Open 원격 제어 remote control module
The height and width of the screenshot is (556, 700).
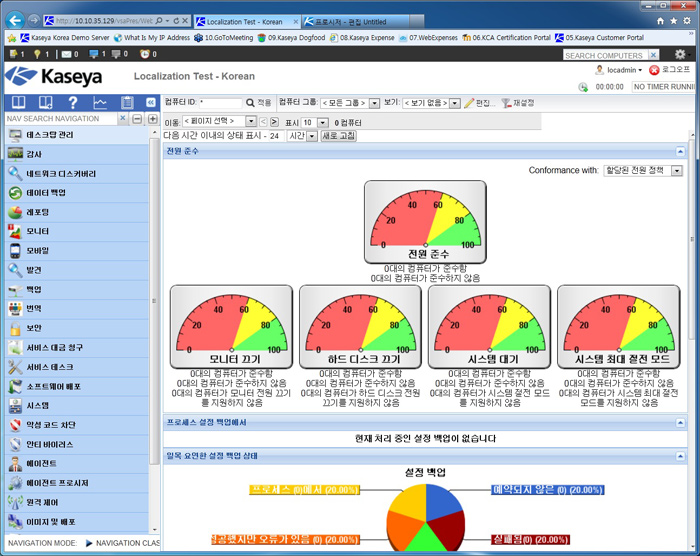pyautogui.click(x=77, y=502)
